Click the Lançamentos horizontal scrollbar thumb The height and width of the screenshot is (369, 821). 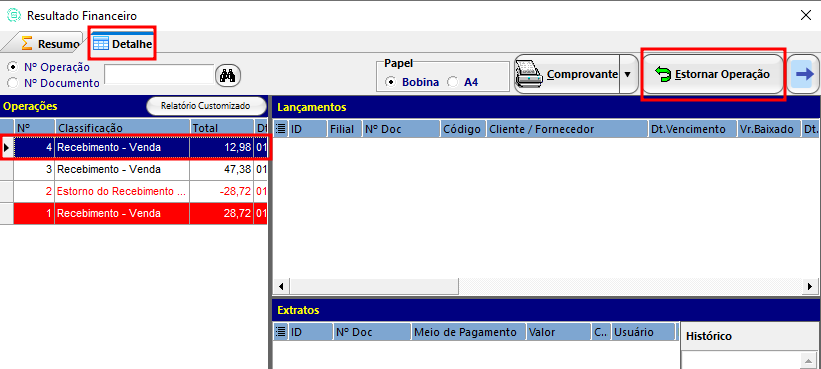[x=373, y=286]
